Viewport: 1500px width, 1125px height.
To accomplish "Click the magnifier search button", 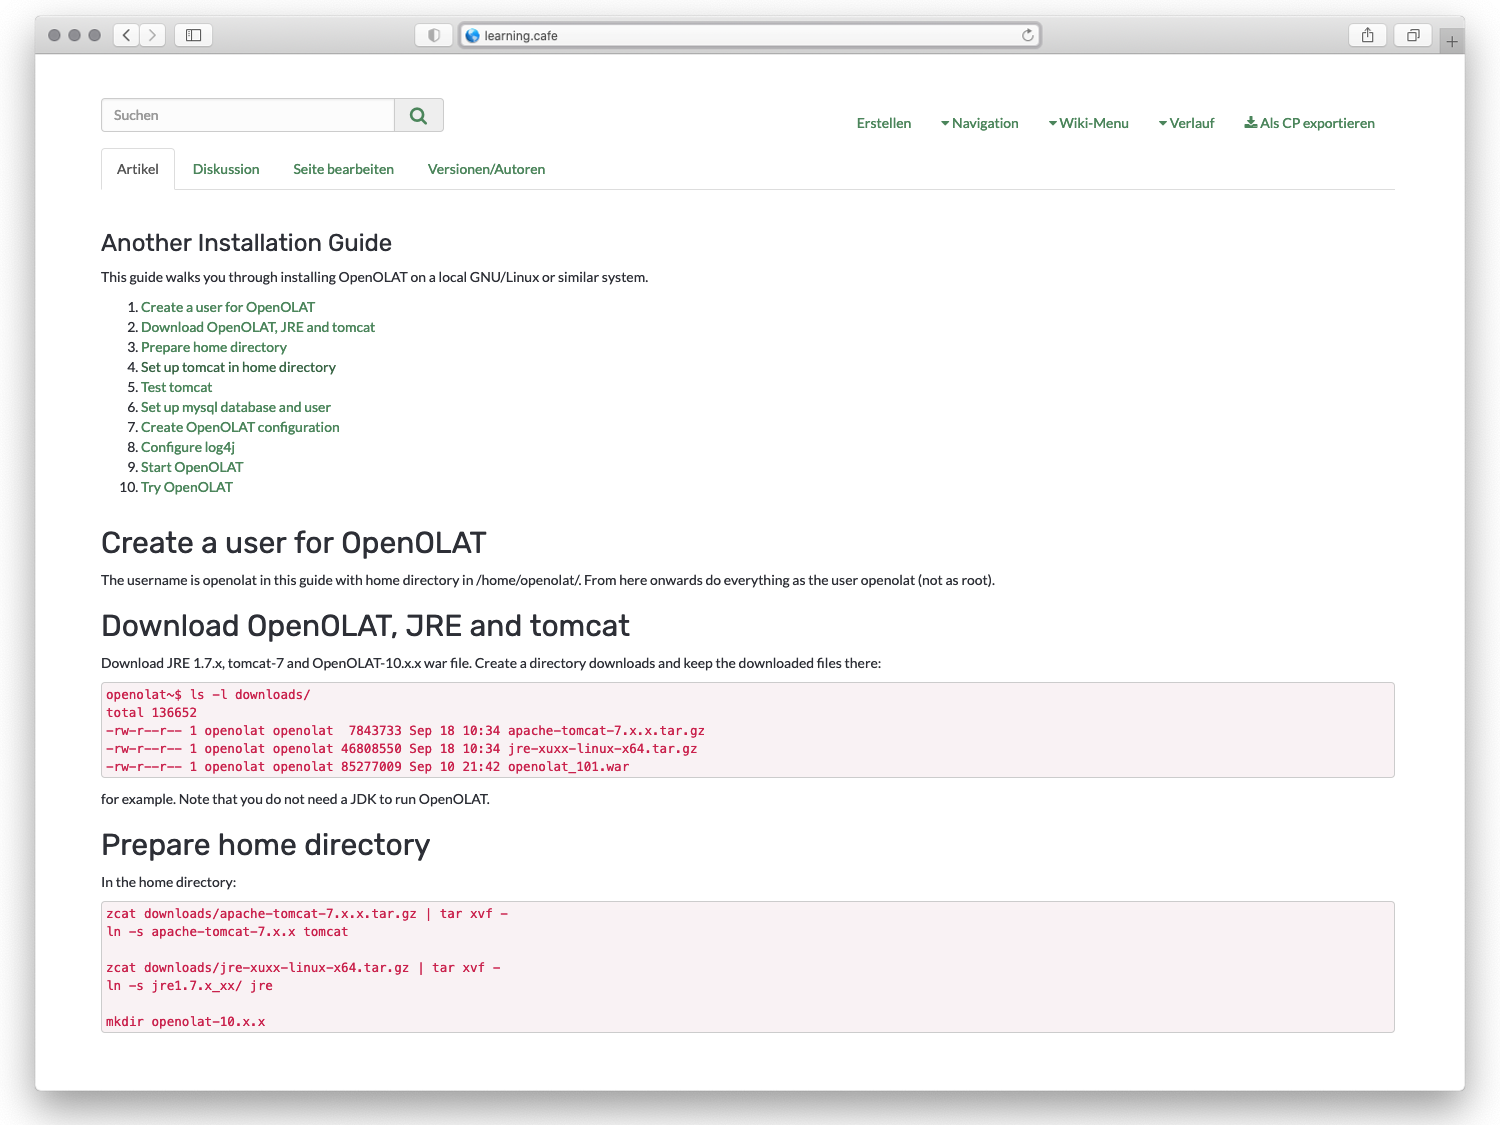I will tap(419, 115).
